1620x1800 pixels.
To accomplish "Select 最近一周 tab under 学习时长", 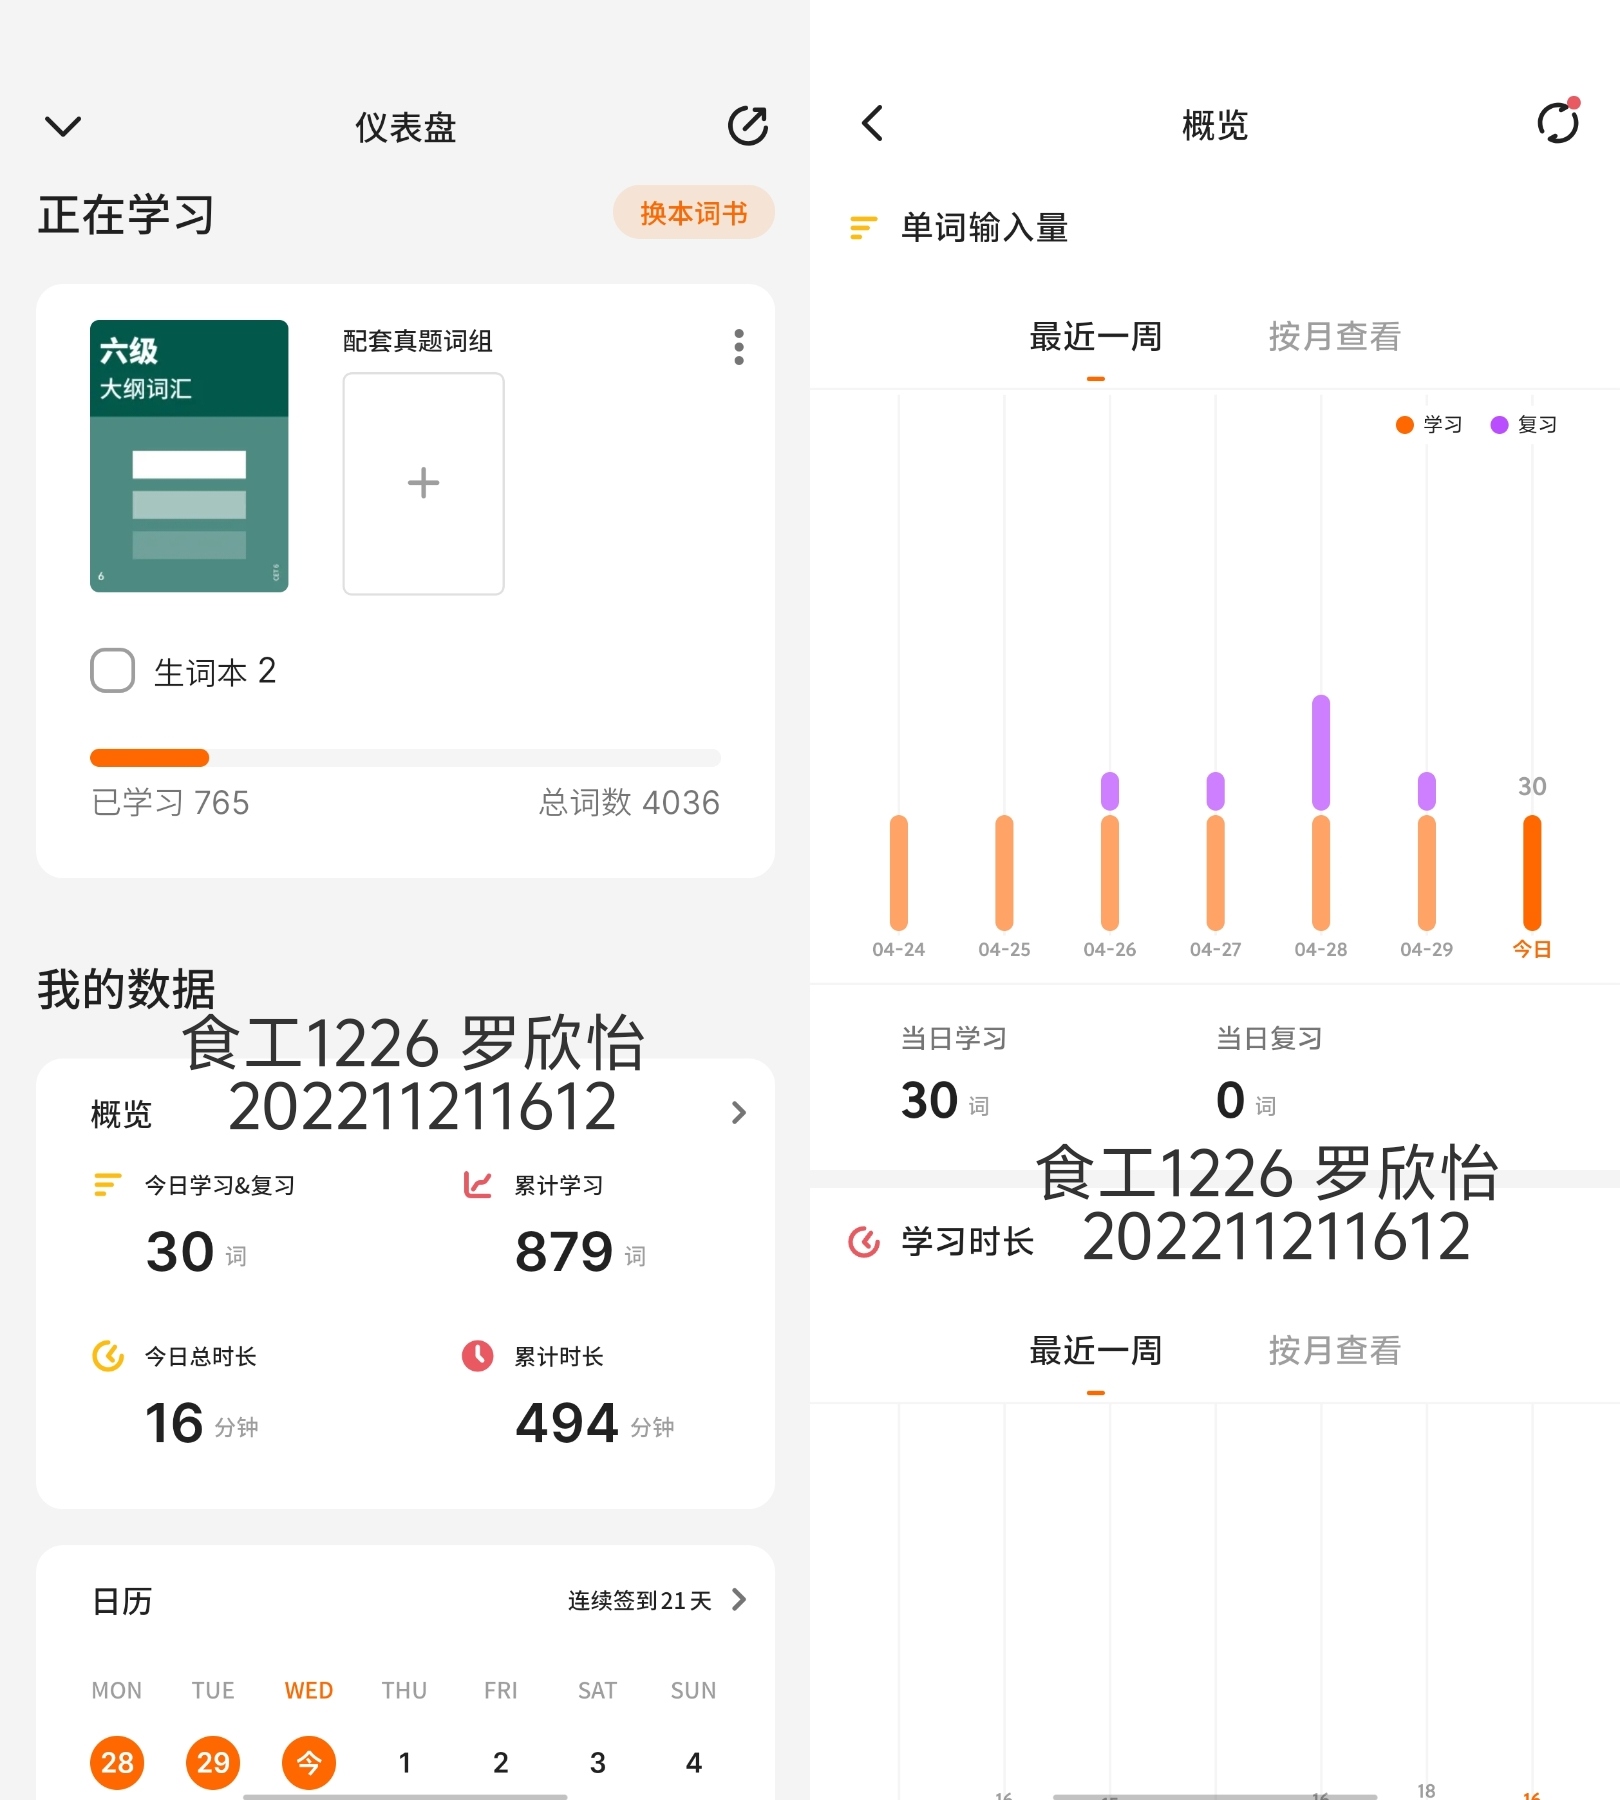I will coord(1096,1351).
